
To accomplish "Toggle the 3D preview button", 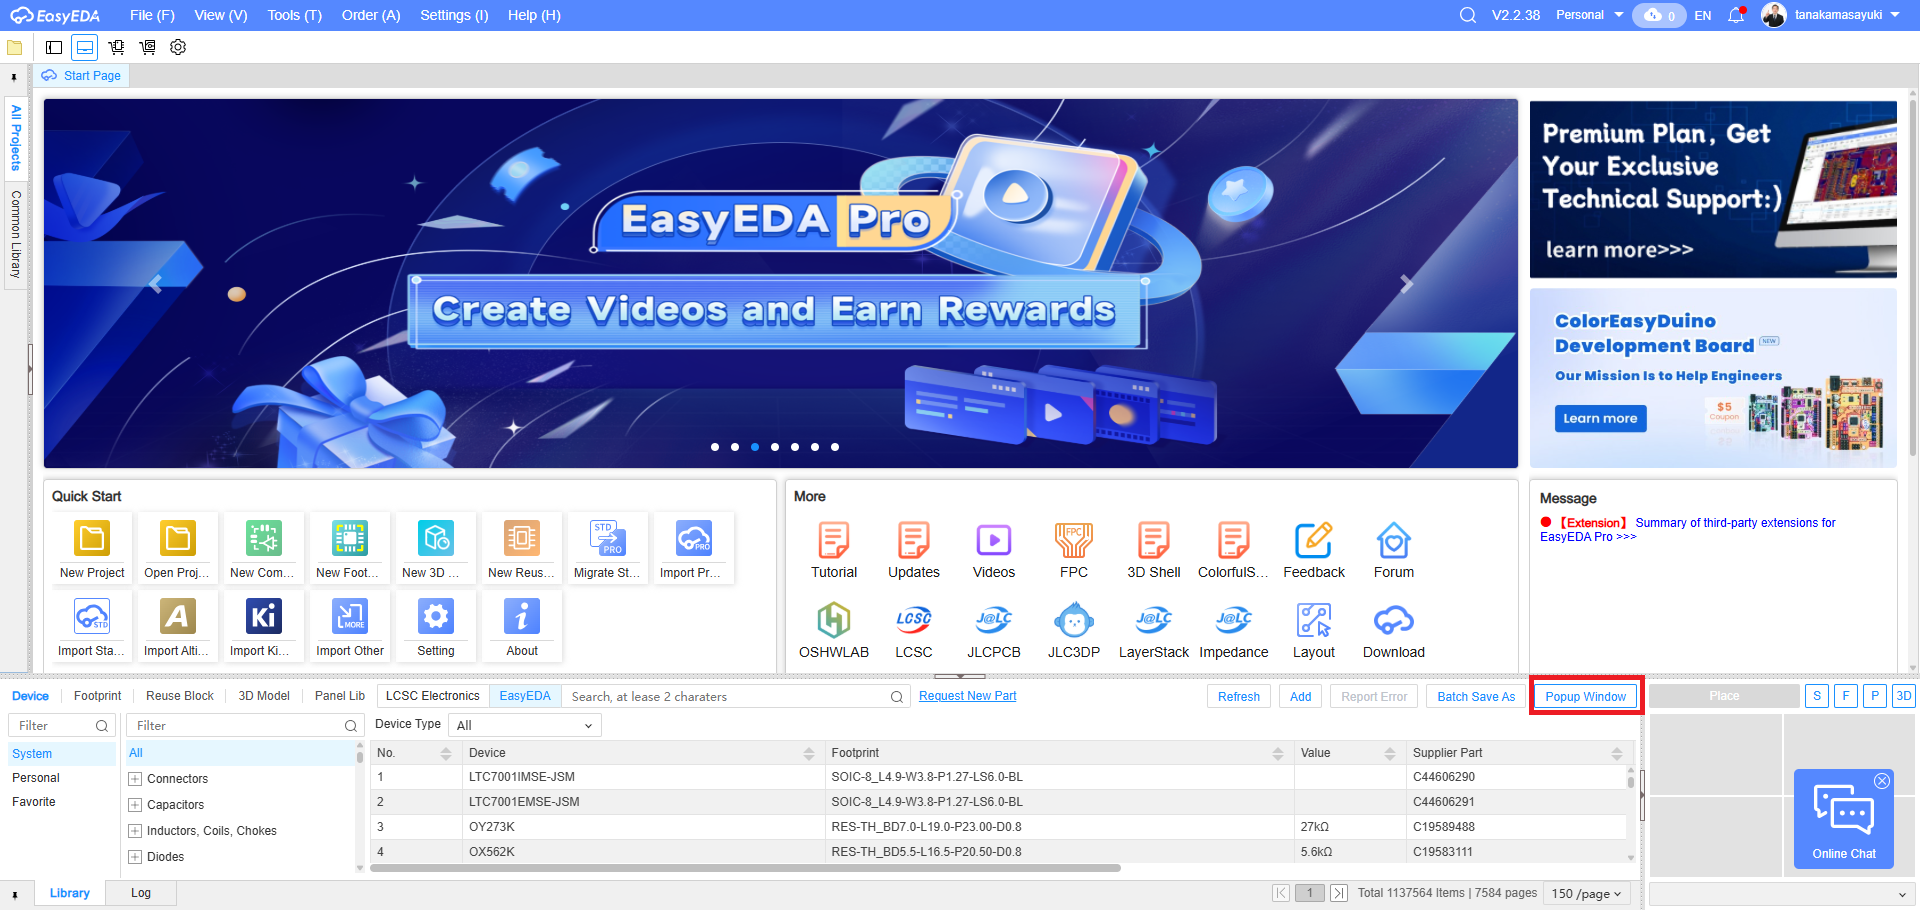I will point(1903,696).
